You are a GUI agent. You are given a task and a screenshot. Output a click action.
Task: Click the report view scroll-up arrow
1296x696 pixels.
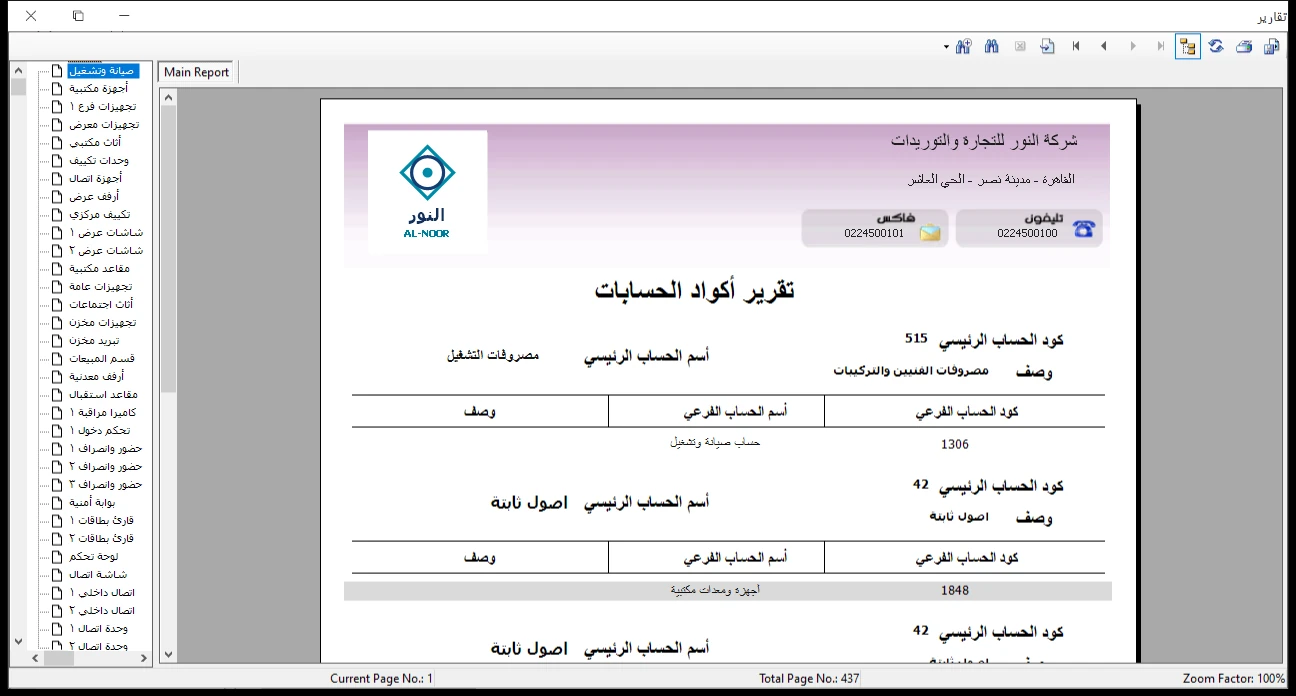pyautogui.click(x=168, y=97)
